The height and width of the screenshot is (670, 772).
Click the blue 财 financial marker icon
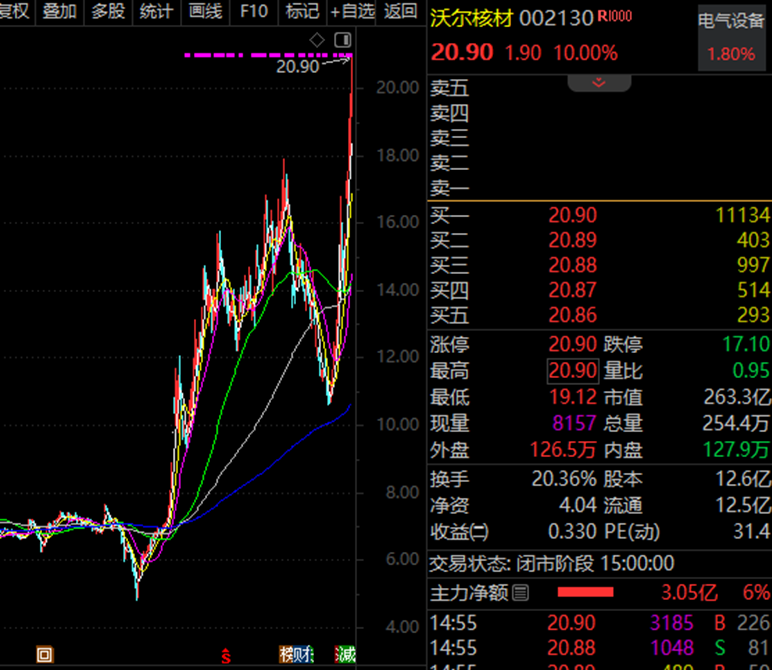point(303,655)
